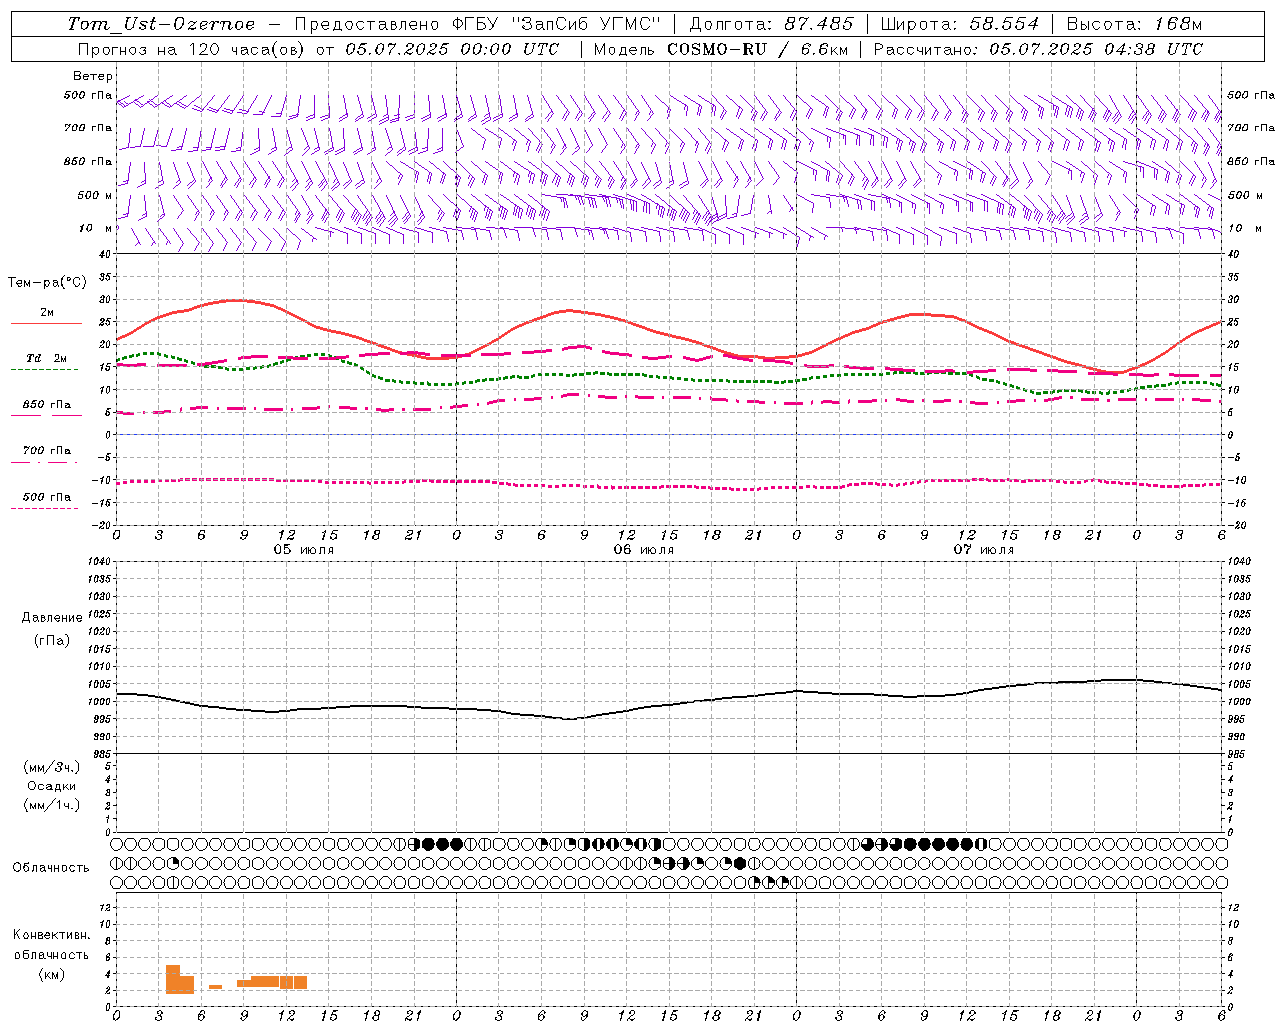Click 'Рассчитано: 05.07.2025 04:38 UTC' timestamp
Image resolution: width=1280 pixels, height=1024 pixels.
pos(1038,49)
